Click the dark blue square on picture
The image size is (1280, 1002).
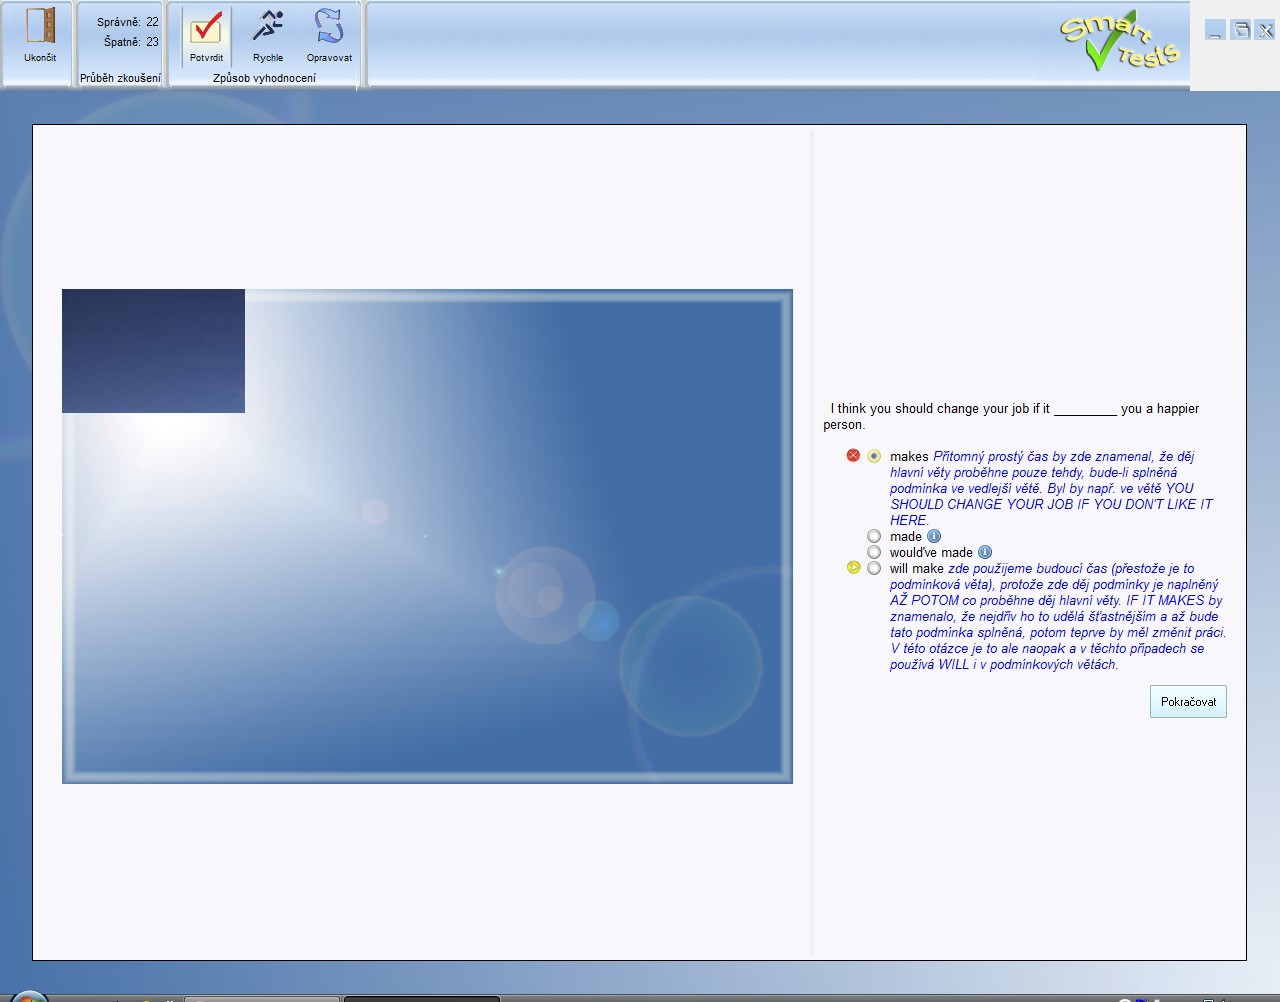[153, 351]
